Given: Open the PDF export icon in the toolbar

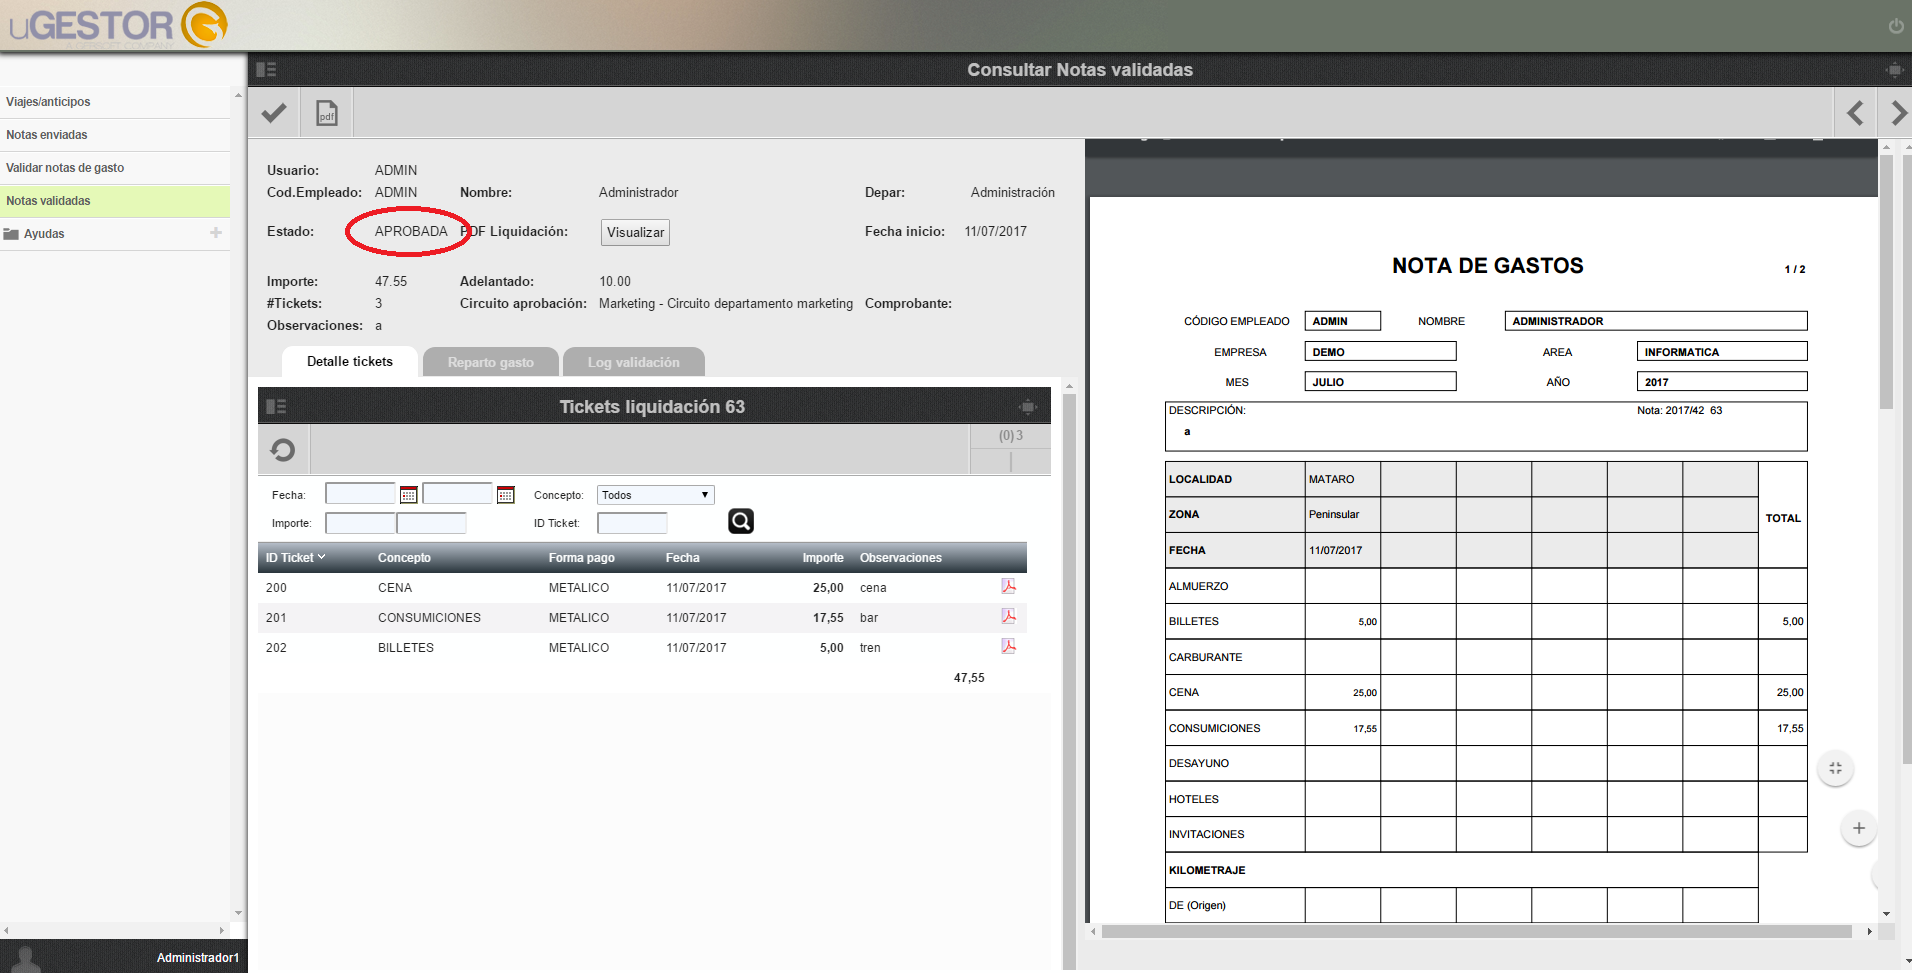Looking at the screenshot, I should pos(327,113).
